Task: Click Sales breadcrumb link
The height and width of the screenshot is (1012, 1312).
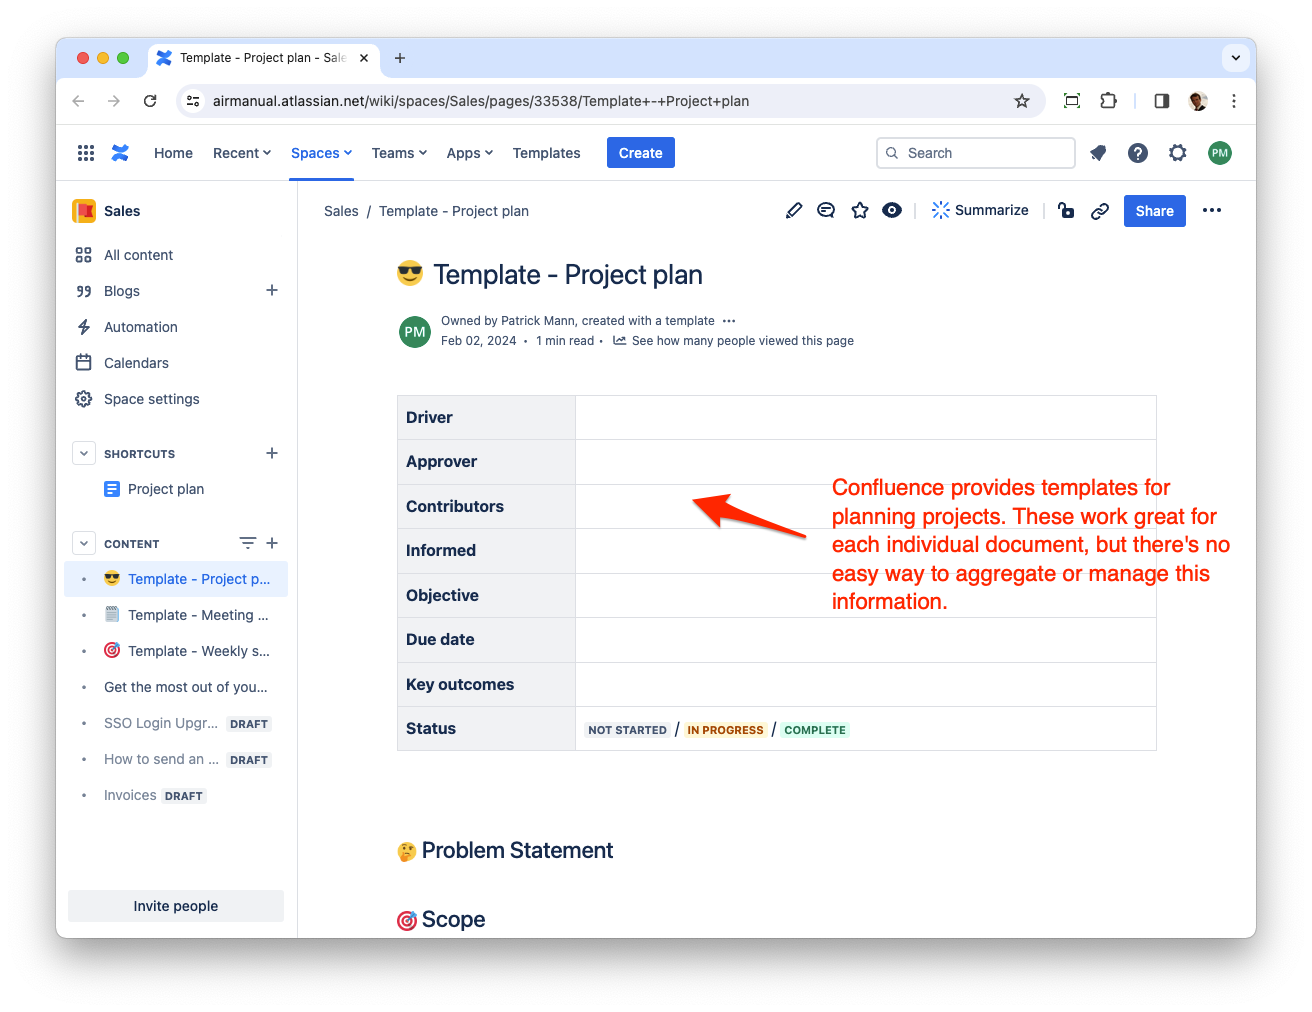Action: point(341,211)
